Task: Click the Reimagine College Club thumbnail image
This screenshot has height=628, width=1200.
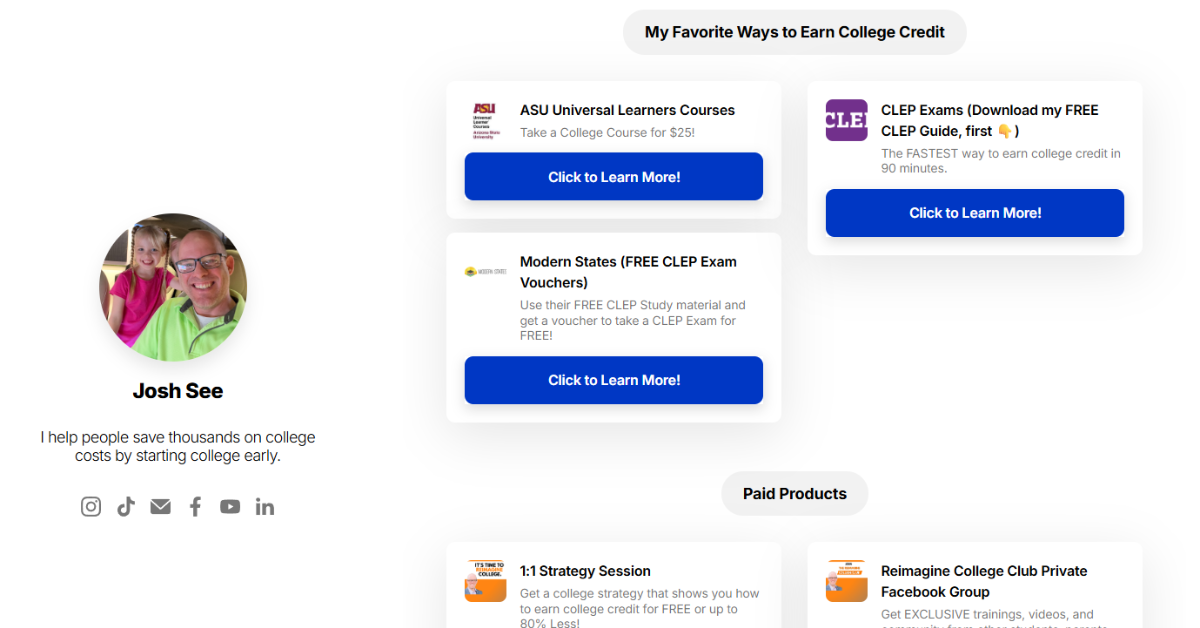Action: [x=846, y=581]
